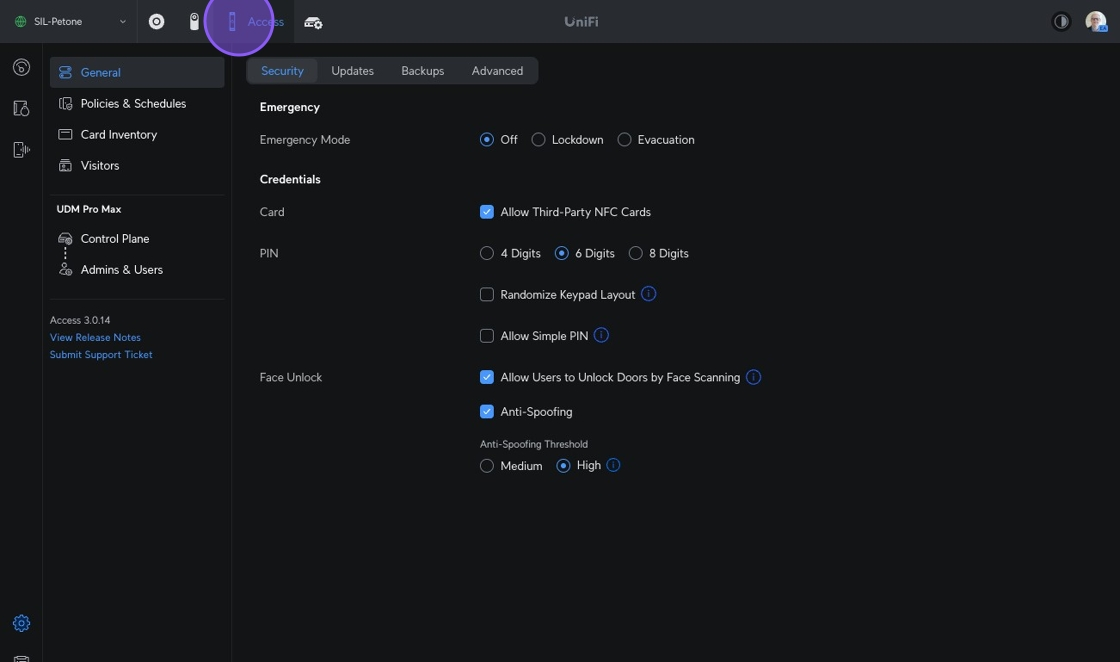Click the settings gear in left rail
1120x662 pixels.
click(21, 623)
